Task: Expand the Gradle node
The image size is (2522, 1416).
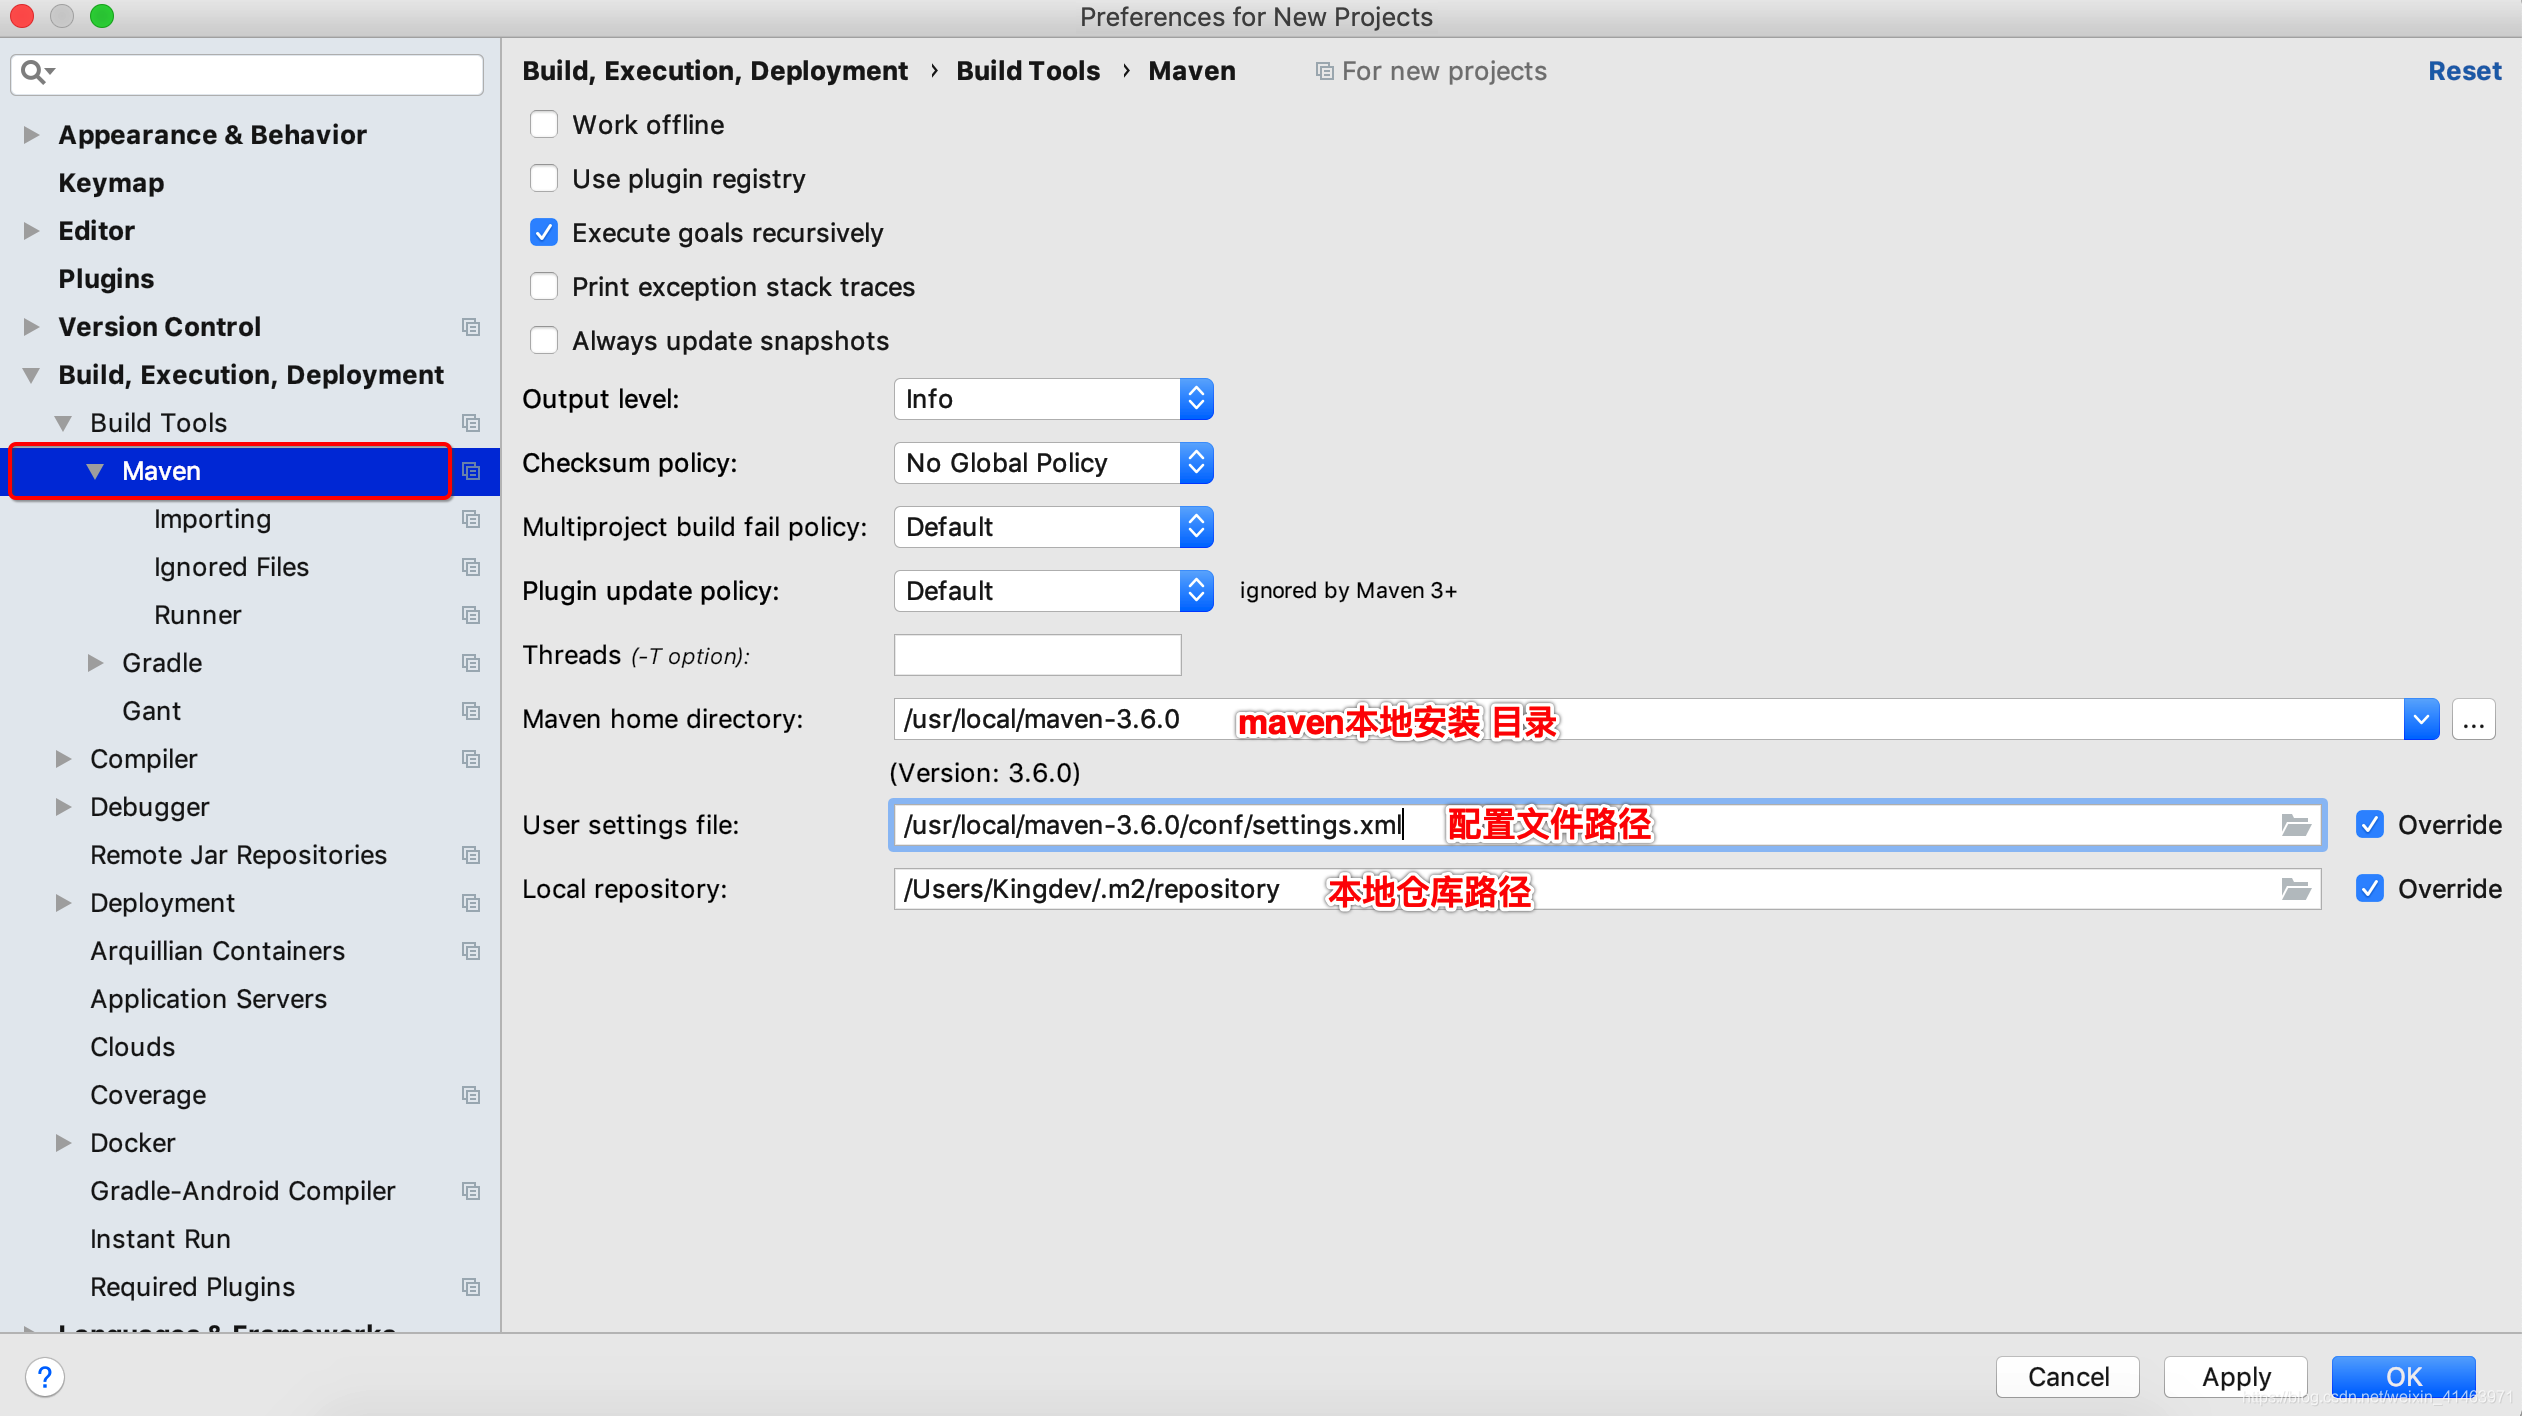Action: tap(95, 663)
